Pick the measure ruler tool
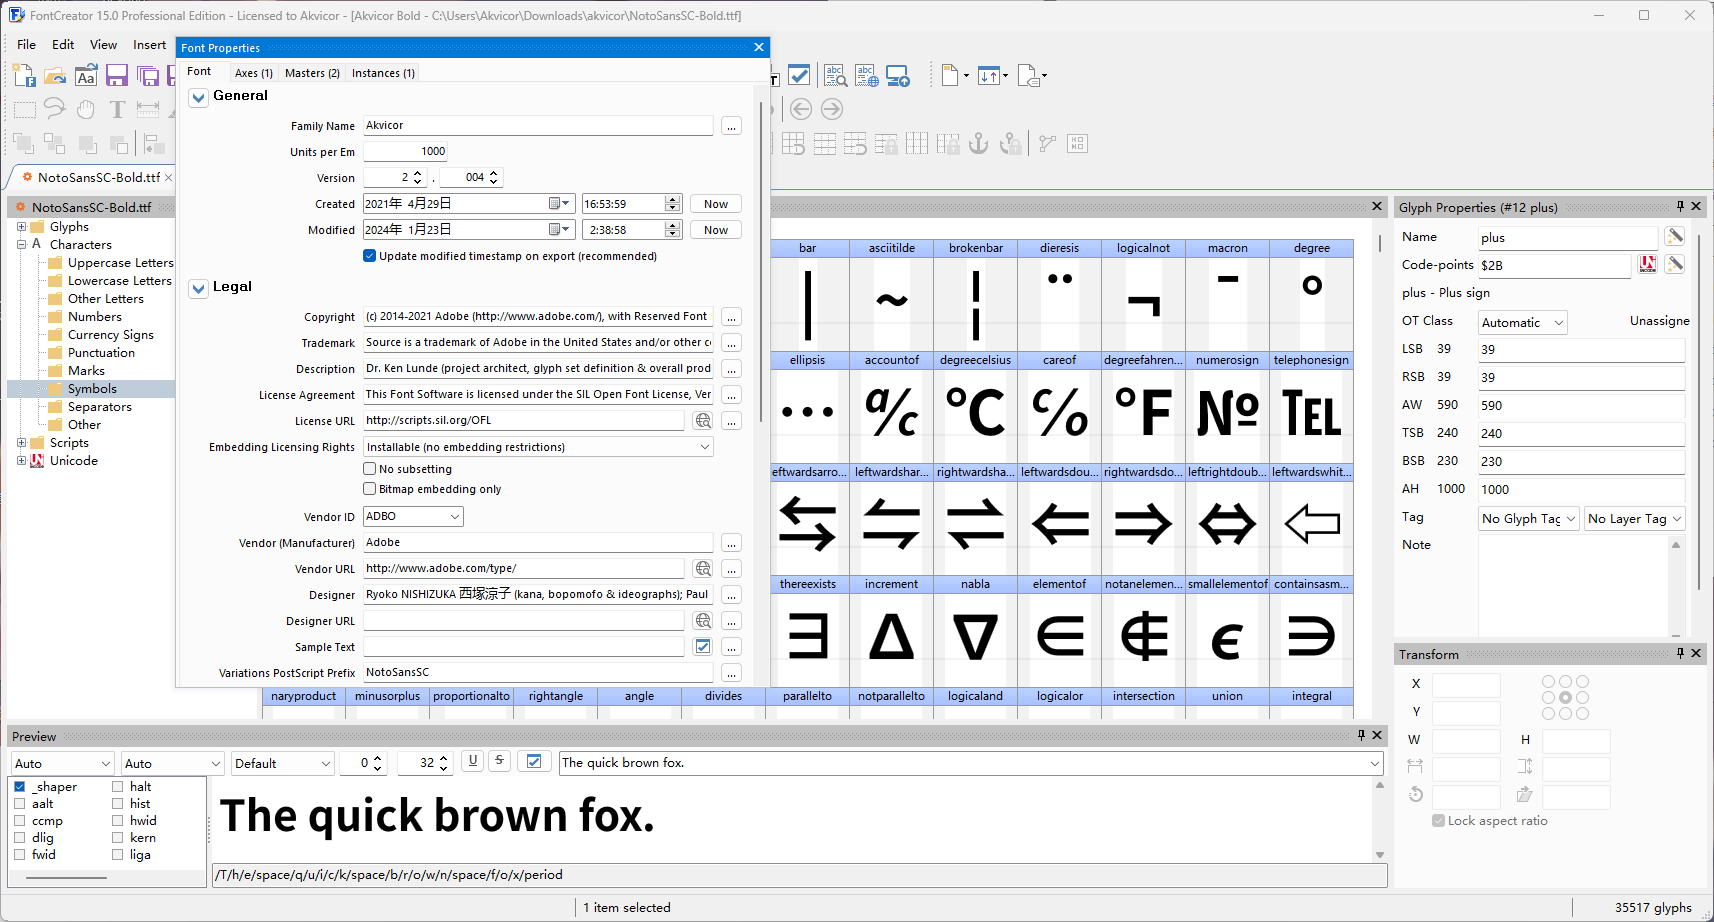 point(148,110)
